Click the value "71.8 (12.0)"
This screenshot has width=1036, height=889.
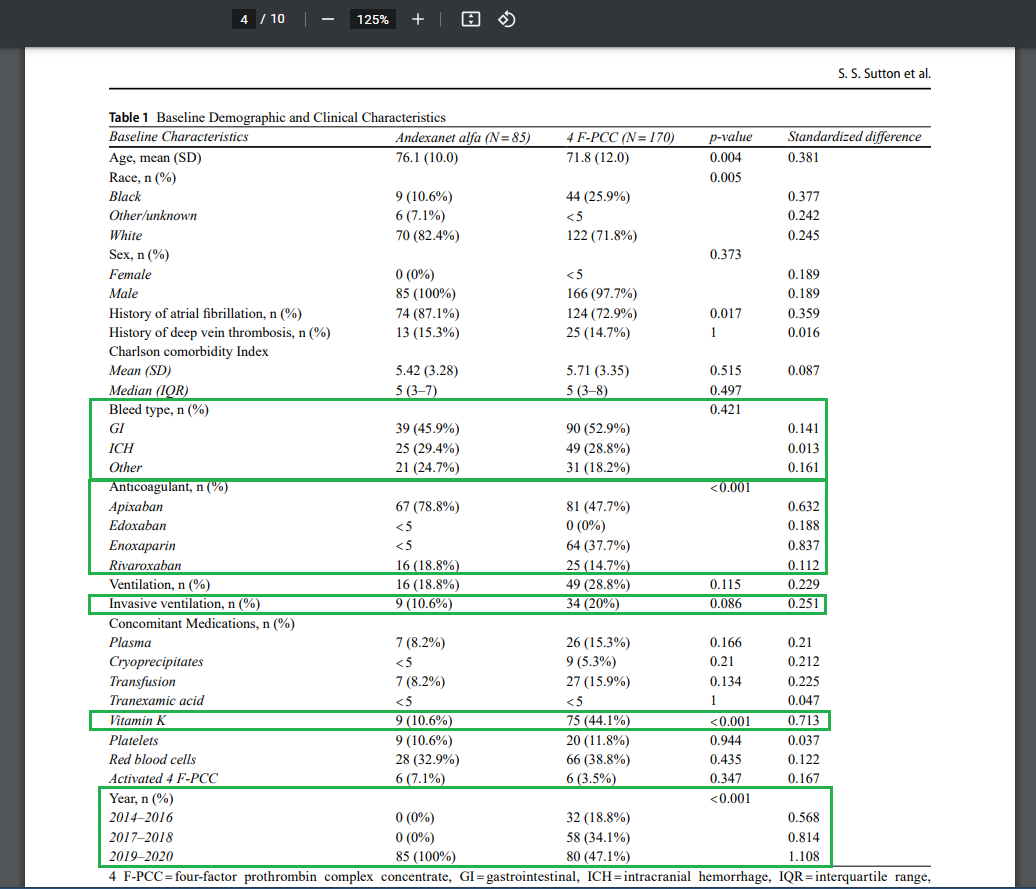pos(597,158)
